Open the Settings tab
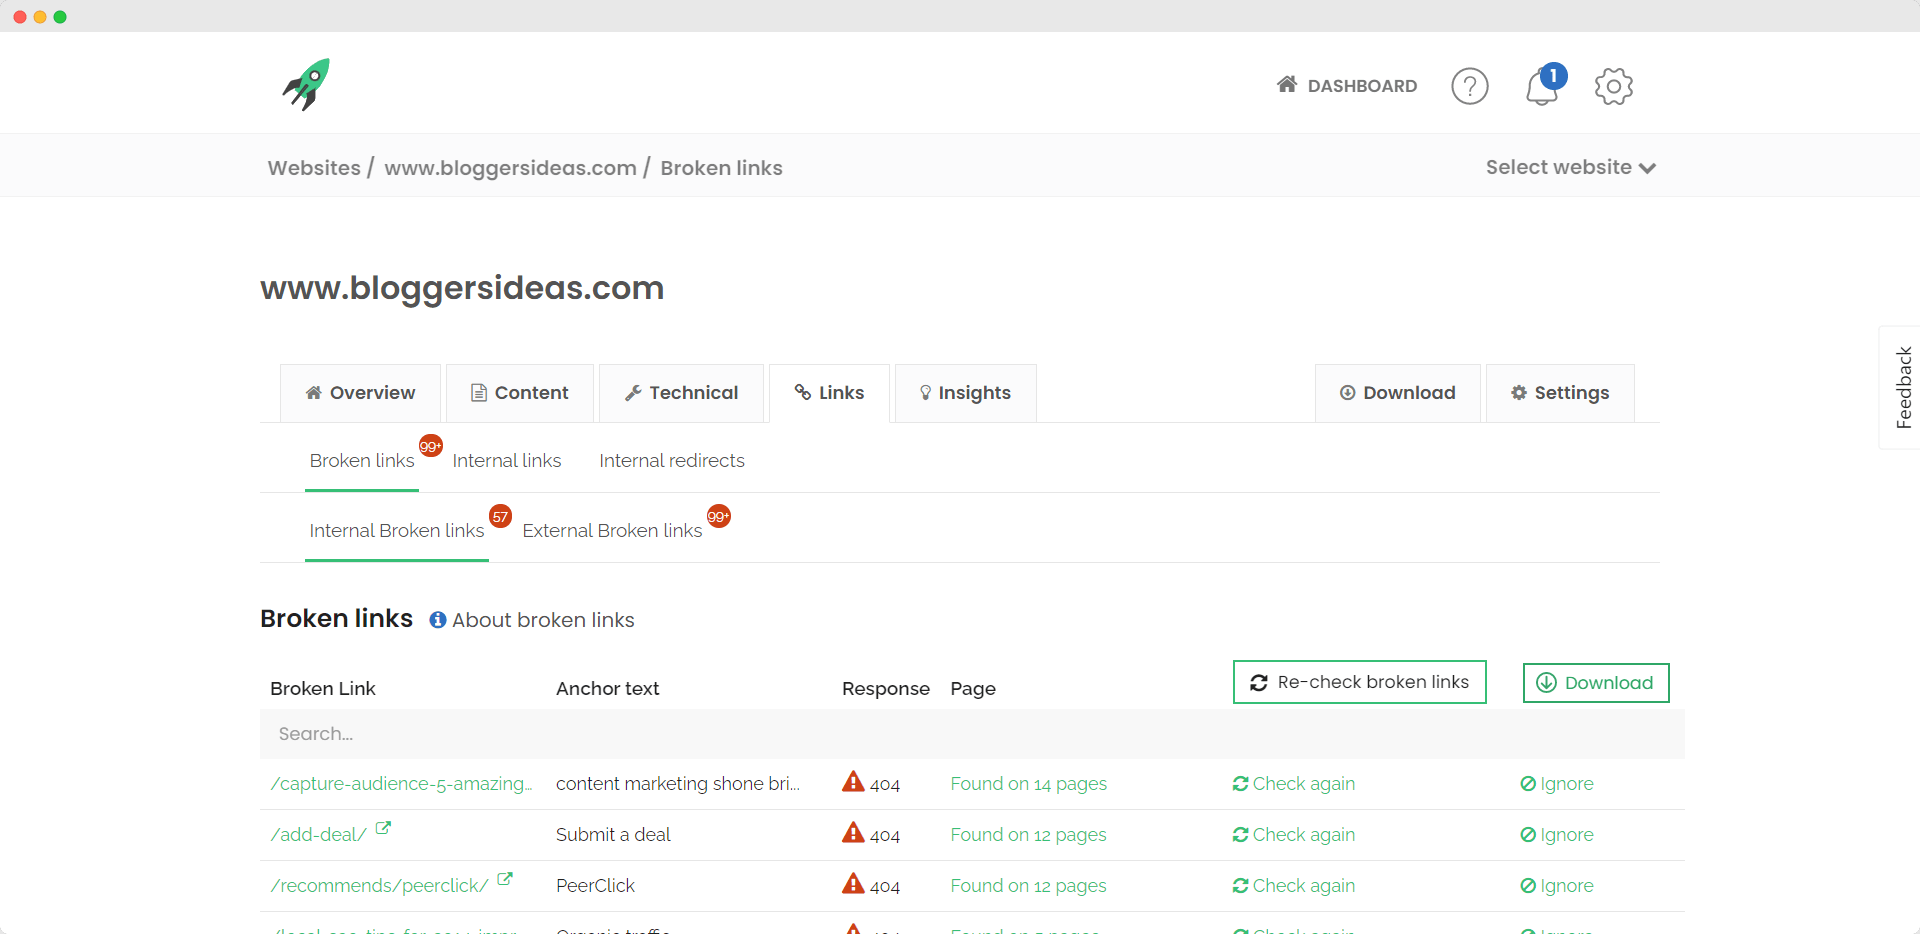The width and height of the screenshot is (1920, 934). (x=1560, y=393)
